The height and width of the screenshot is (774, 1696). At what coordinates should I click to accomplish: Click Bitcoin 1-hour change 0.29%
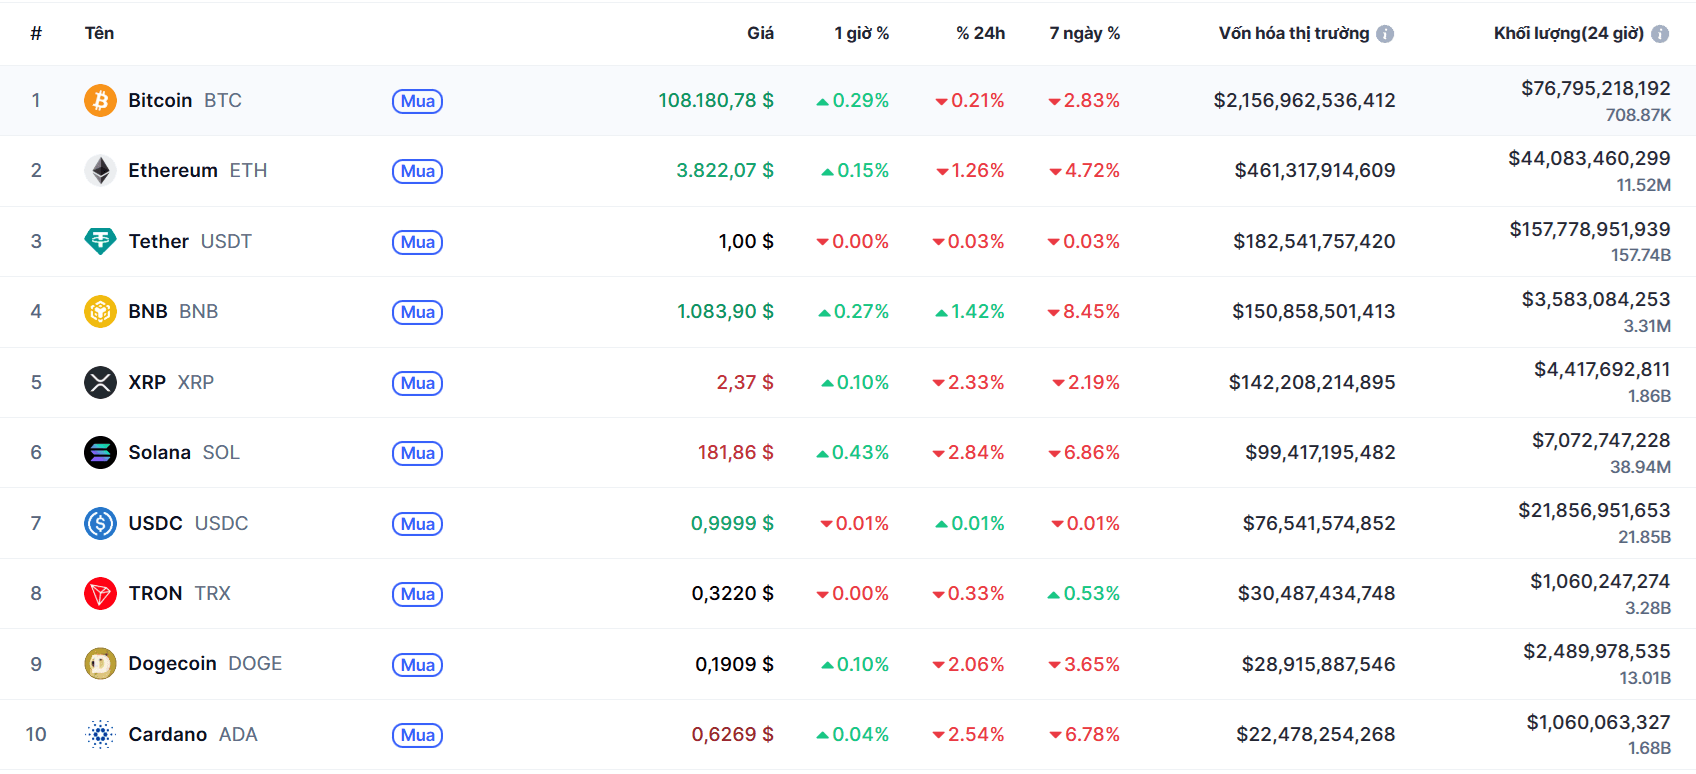click(853, 100)
